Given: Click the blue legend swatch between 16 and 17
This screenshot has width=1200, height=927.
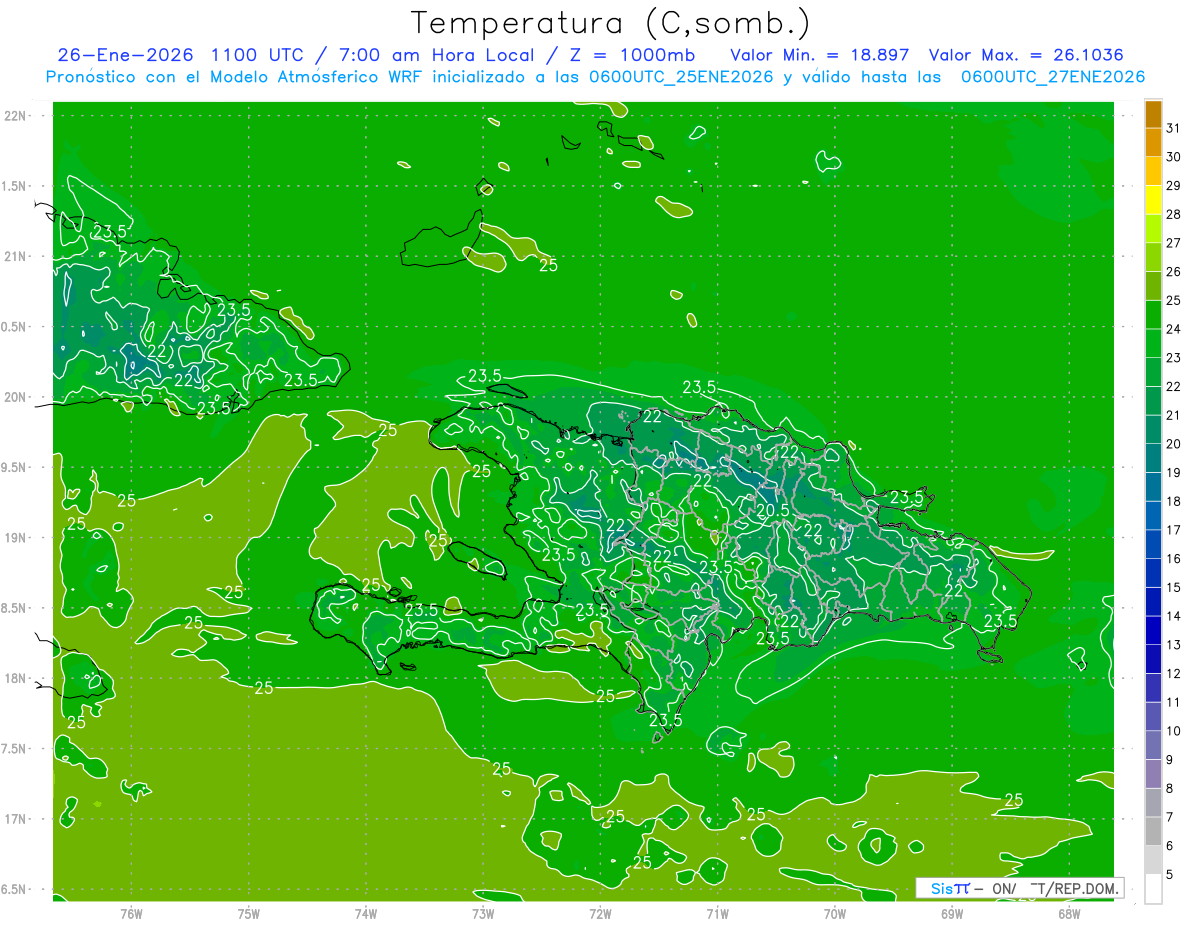Looking at the screenshot, I should (1153, 545).
